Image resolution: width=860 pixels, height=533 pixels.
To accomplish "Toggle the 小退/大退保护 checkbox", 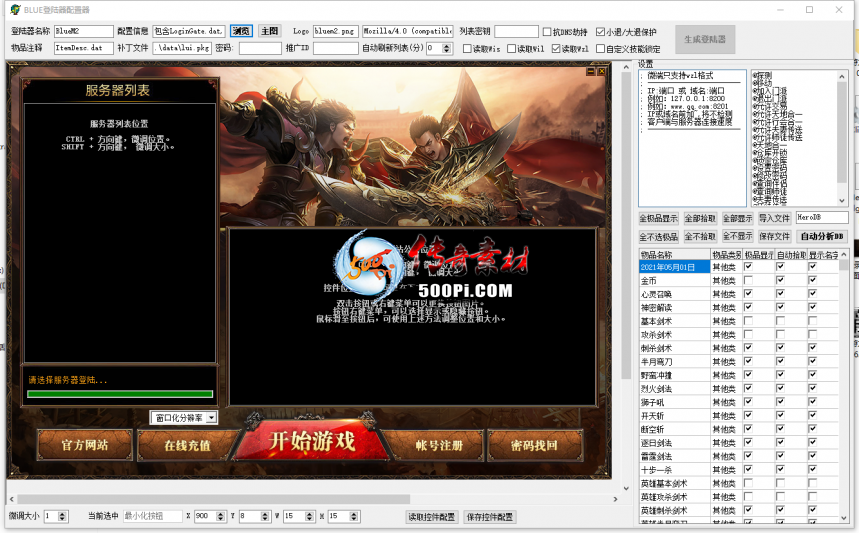I will (x=600, y=32).
